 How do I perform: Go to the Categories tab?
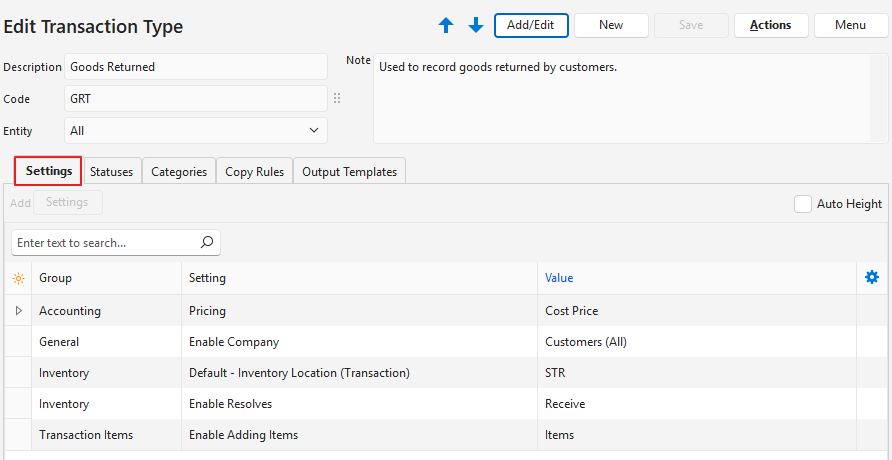tap(179, 172)
